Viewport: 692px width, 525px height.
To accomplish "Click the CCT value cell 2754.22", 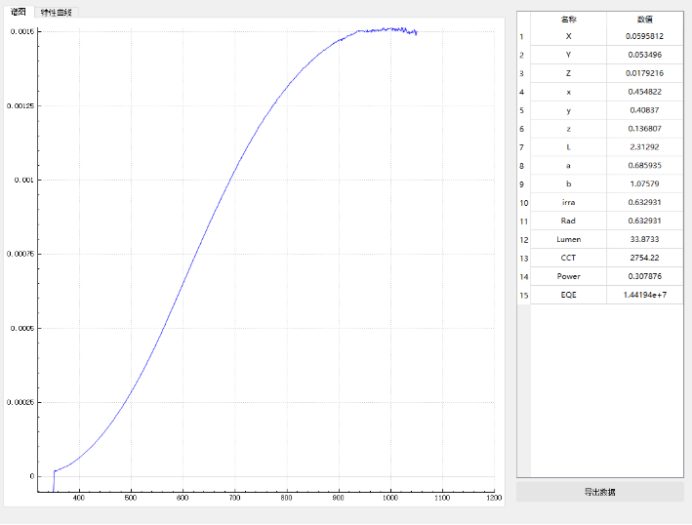I will tap(645, 257).
